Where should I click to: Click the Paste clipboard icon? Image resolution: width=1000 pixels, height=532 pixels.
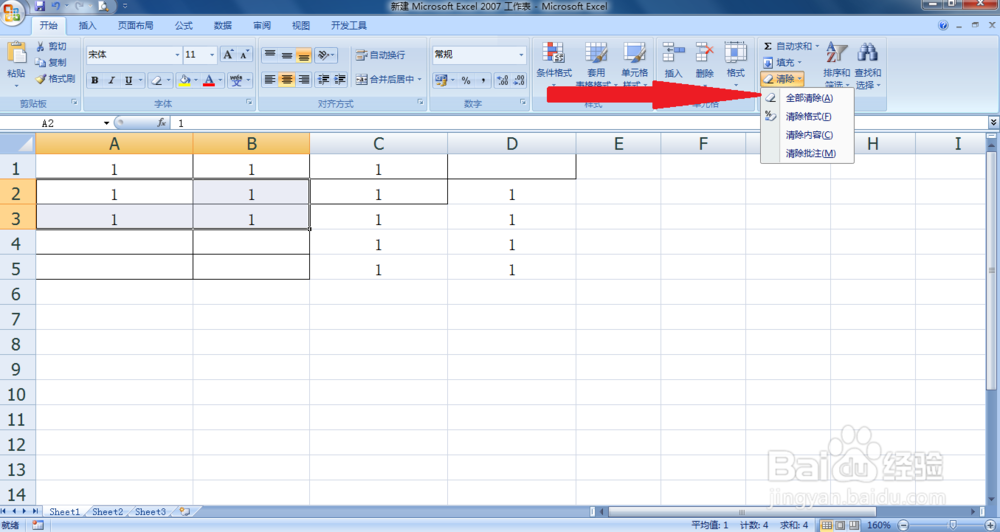(16, 52)
